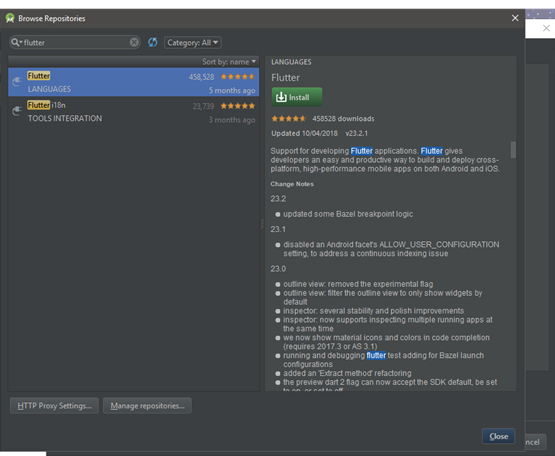Screen dimensions: 555x456
Task: Click the 458,528 download count in list
Action: [201, 77]
